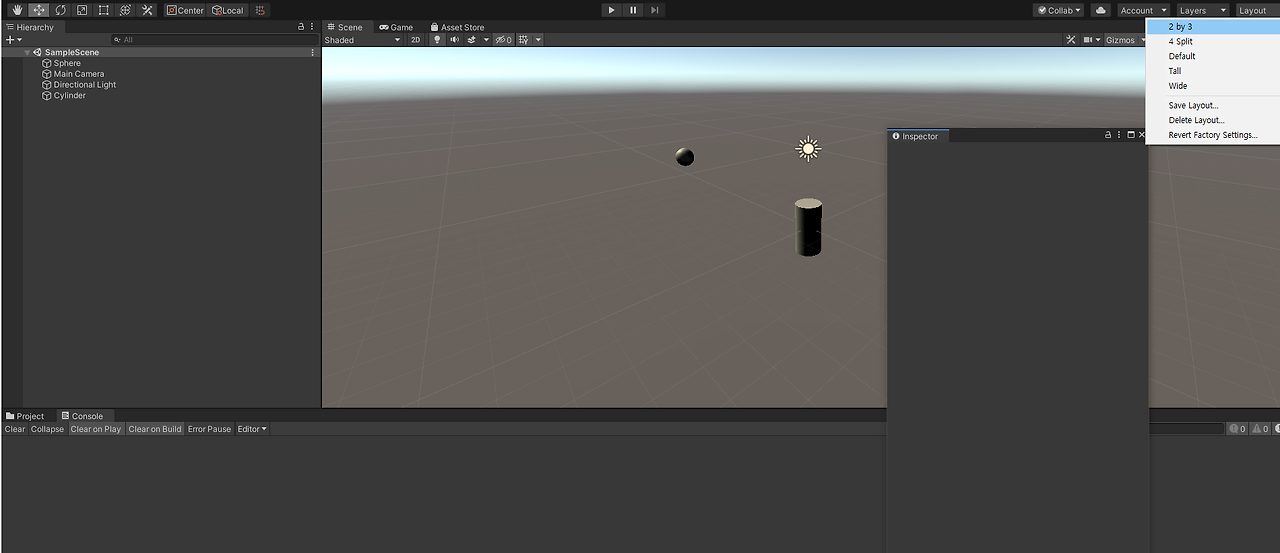This screenshot has width=1280, height=553.
Task: Select the Rotate tool
Action: coord(60,10)
